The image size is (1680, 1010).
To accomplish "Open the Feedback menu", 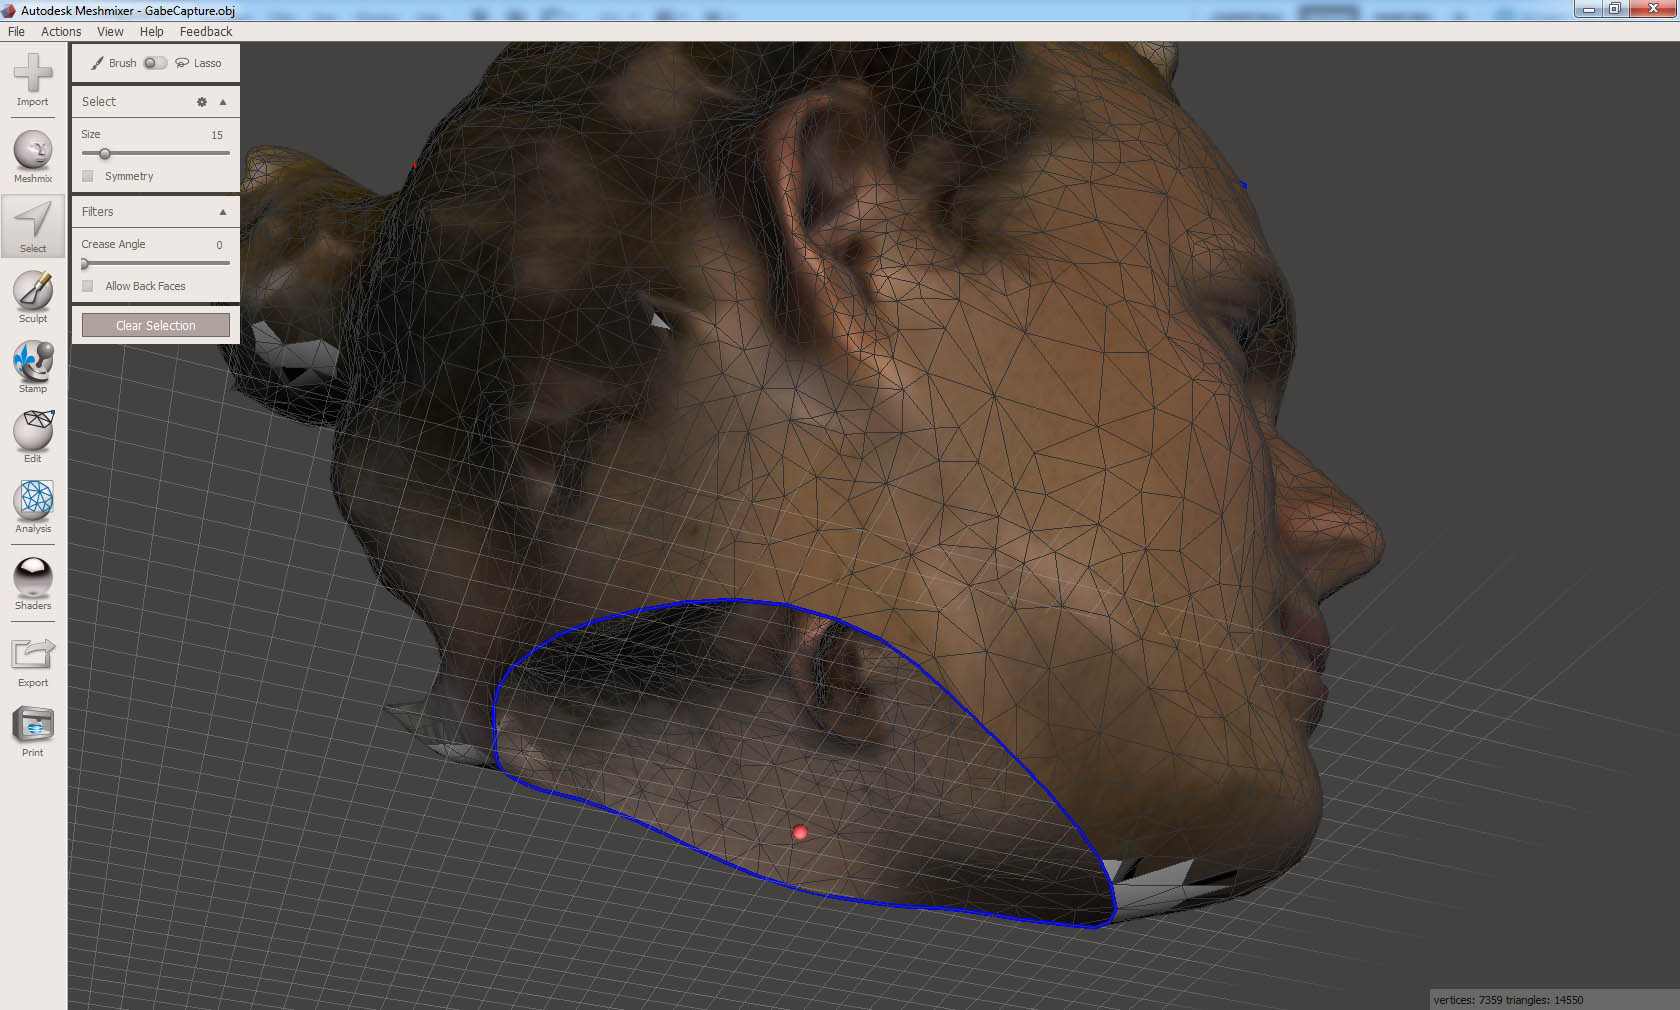I will (x=206, y=32).
